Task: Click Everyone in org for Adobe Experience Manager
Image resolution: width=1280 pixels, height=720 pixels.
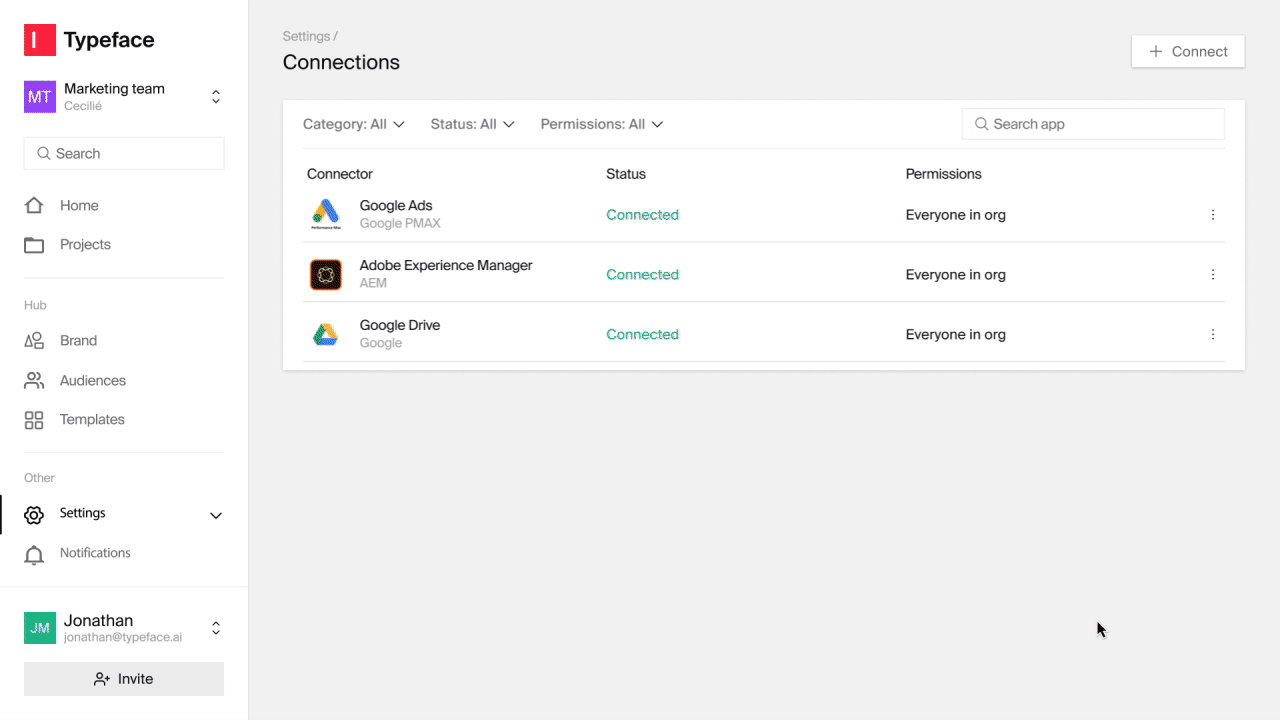Action: click(x=956, y=275)
